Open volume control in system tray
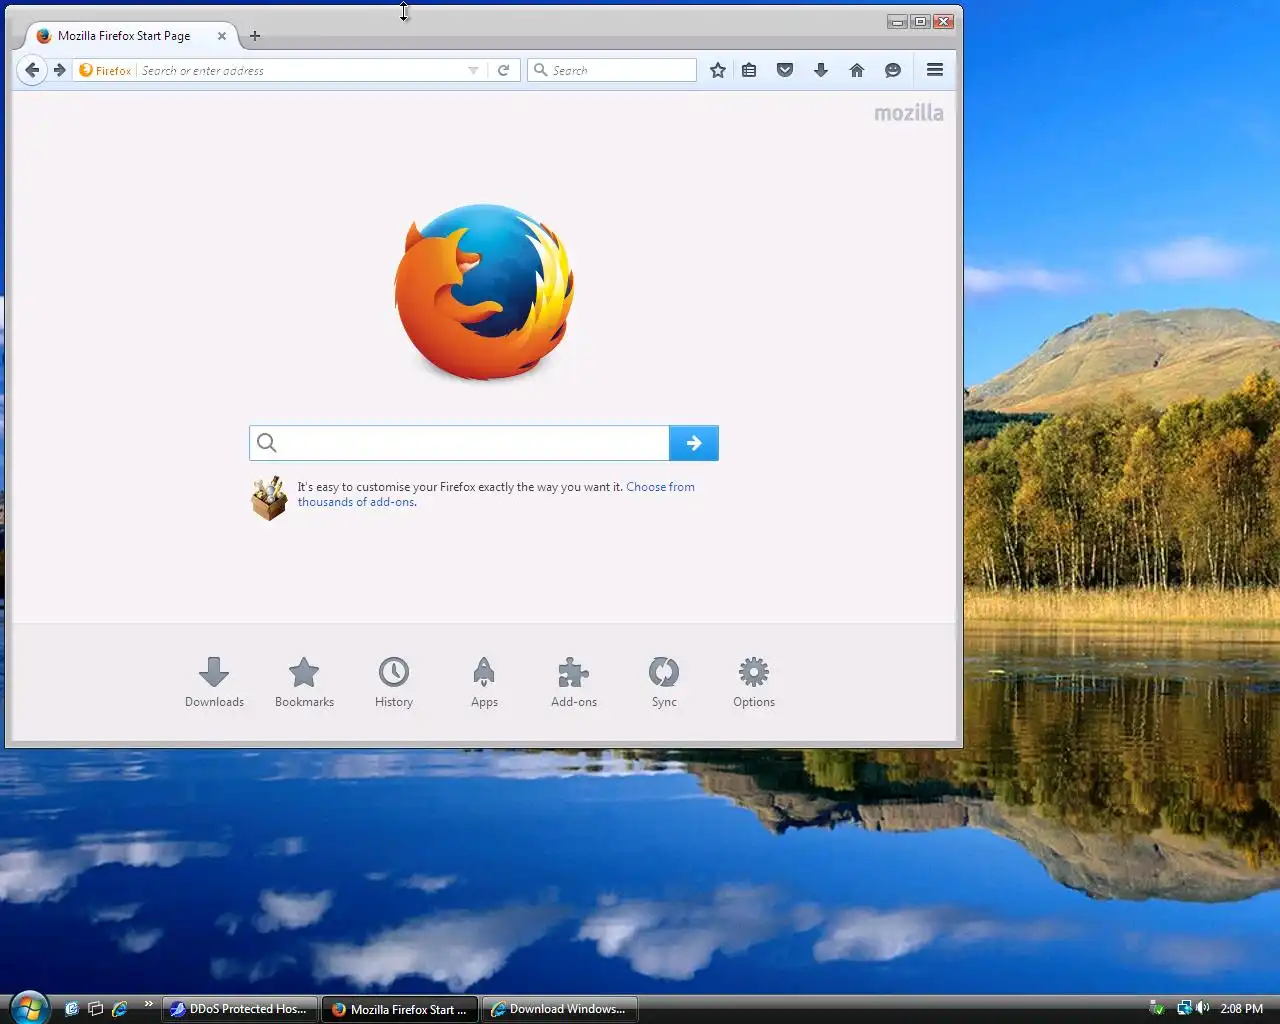Screen dimensions: 1280x1024 (x=1203, y=1008)
